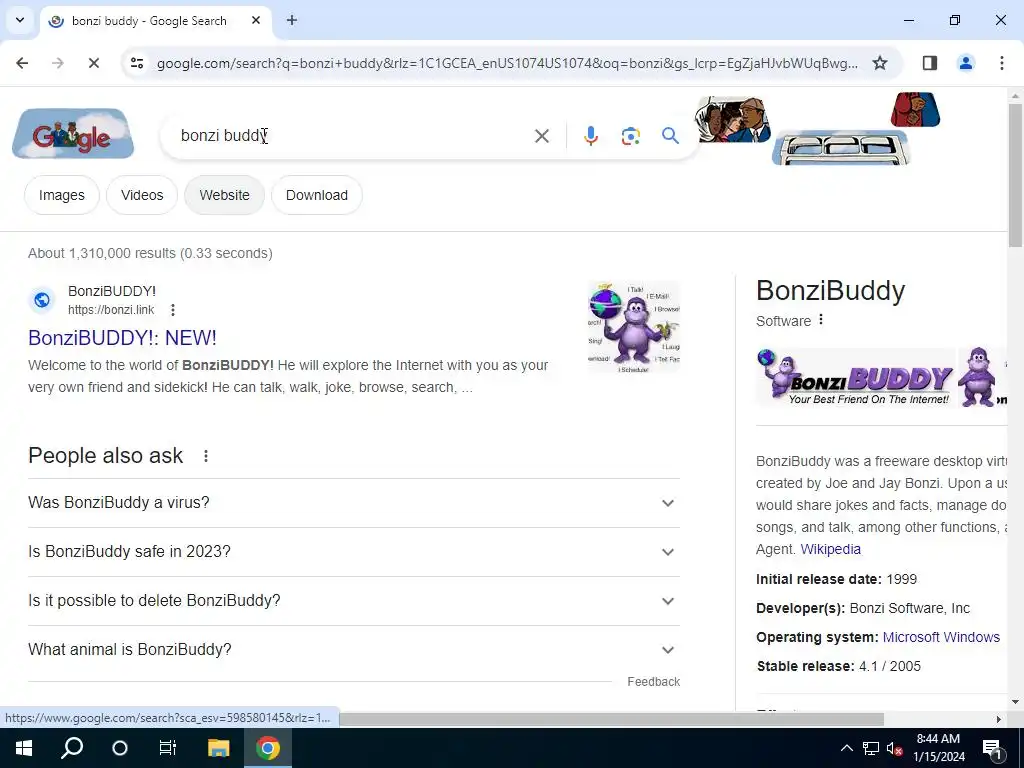Open a new browser tab
The height and width of the screenshot is (768, 1024).
pos(292,20)
